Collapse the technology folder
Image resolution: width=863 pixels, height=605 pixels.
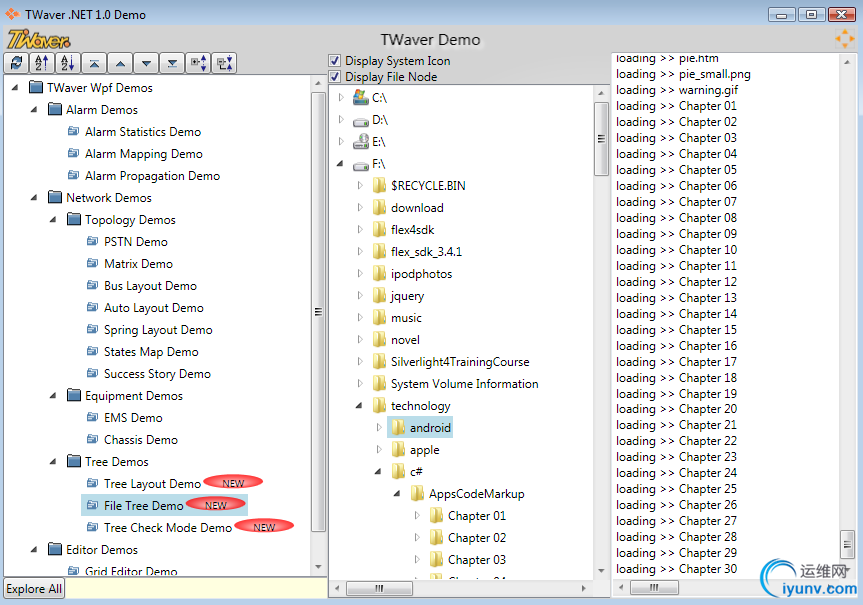tap(359, 406)
